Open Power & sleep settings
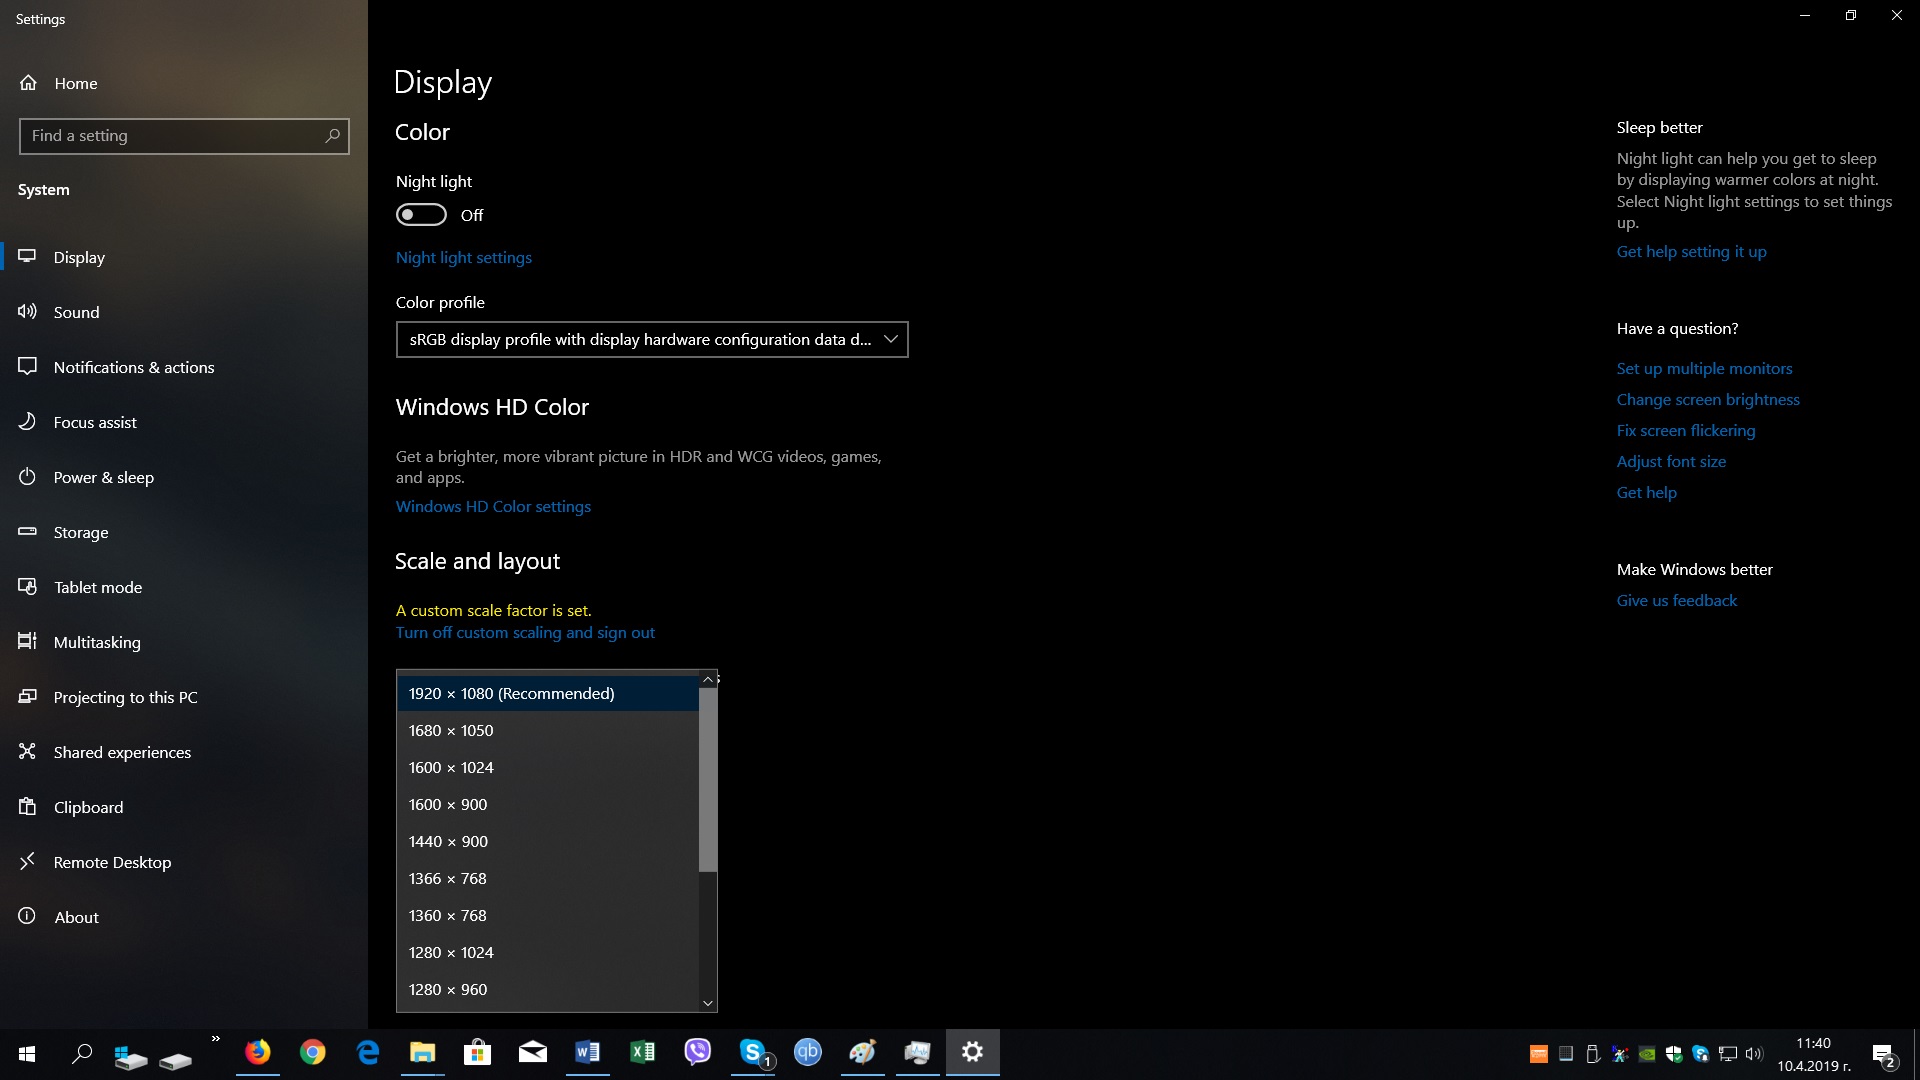The height and width of the screenshot is (1080, 1920). (103, 477)
